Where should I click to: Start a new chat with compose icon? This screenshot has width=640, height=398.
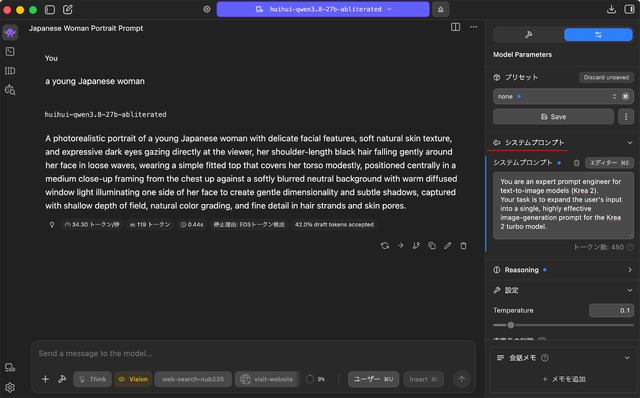click(68, 9)
